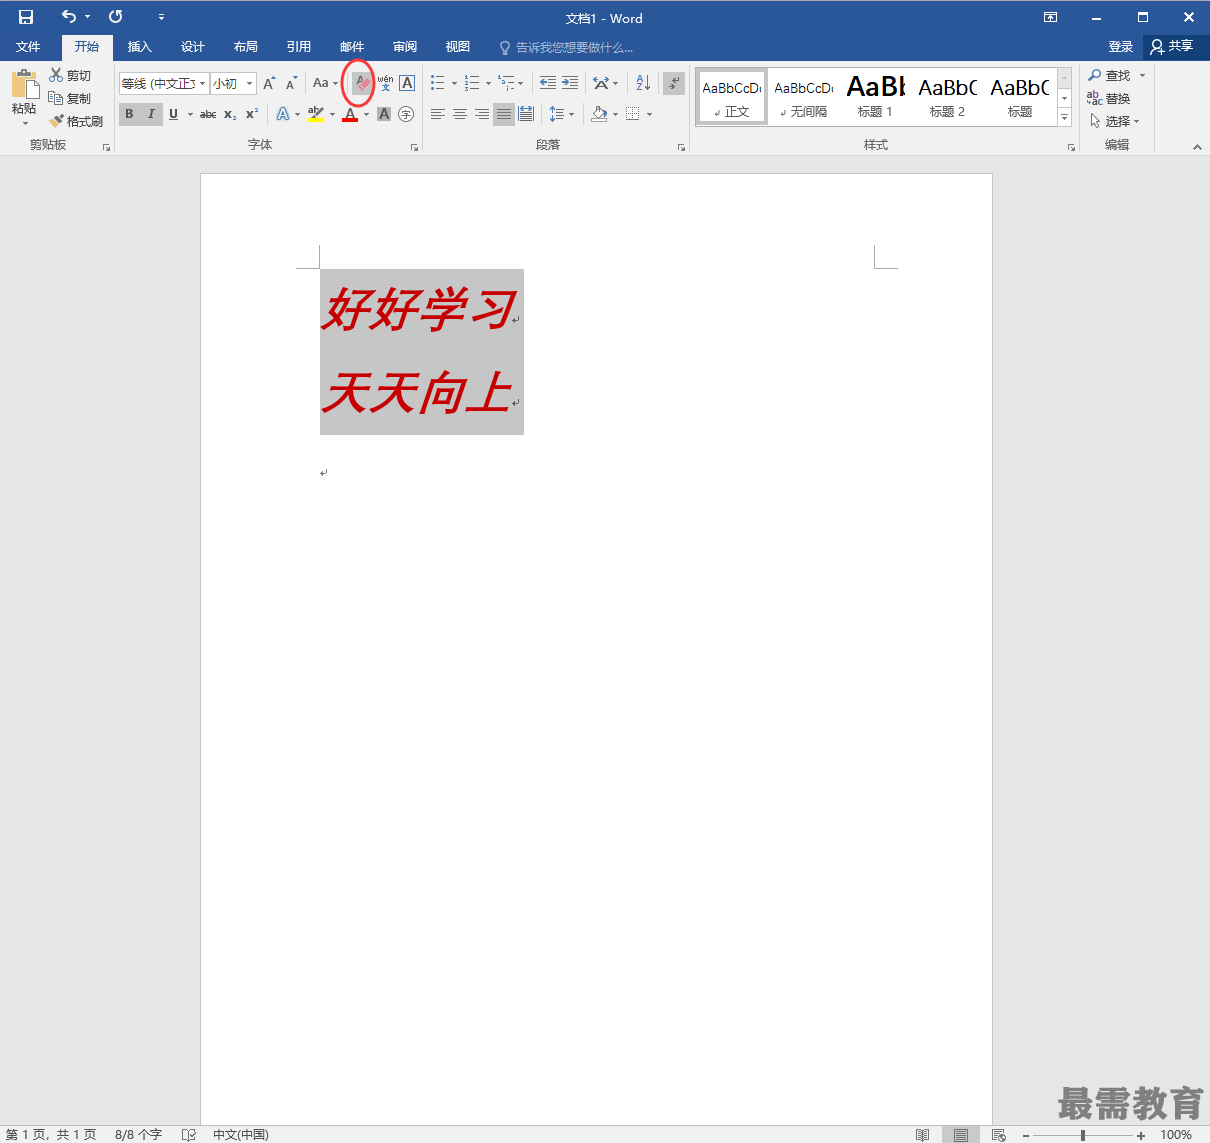Image resolution: width=1210 pixels, height=1143 pixels.
Task: Toggle underline formatting
Action: click(173, 114)
